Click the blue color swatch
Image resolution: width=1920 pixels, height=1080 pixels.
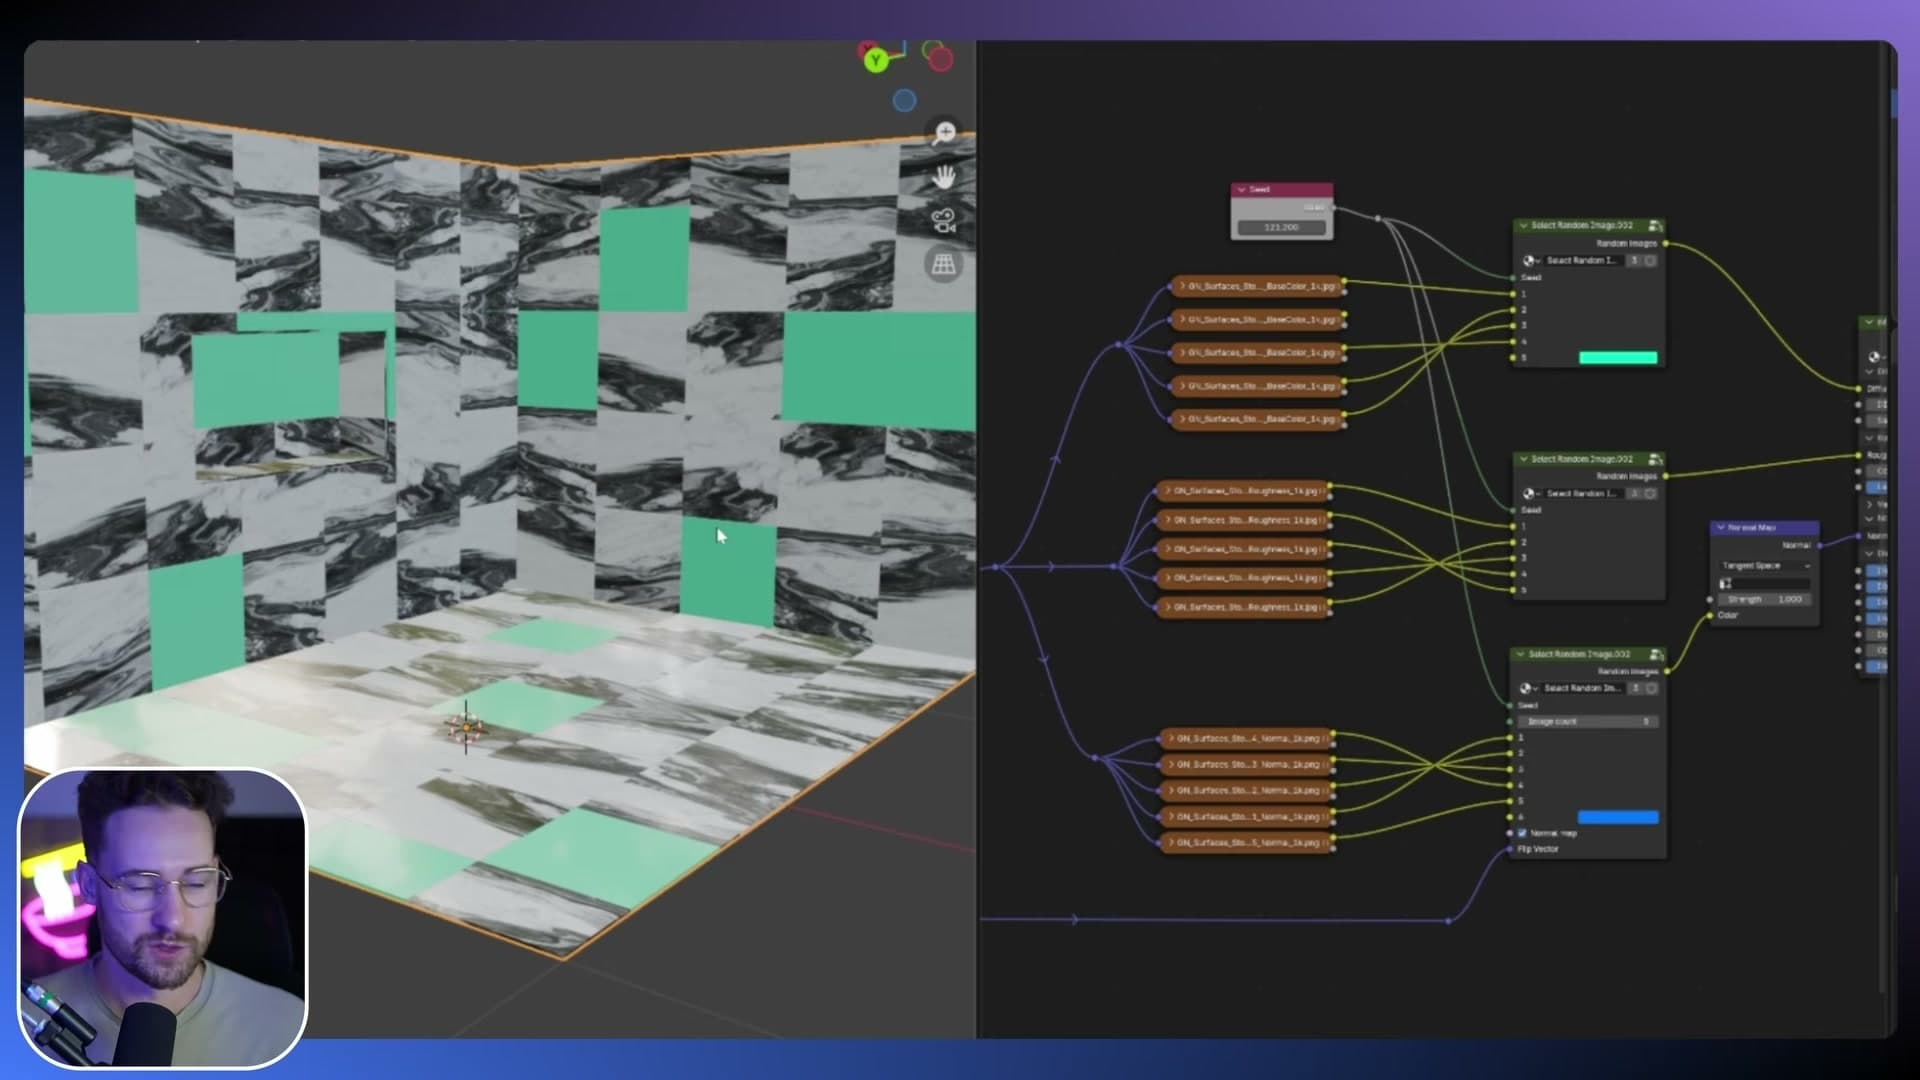[x=1618, y=818]
